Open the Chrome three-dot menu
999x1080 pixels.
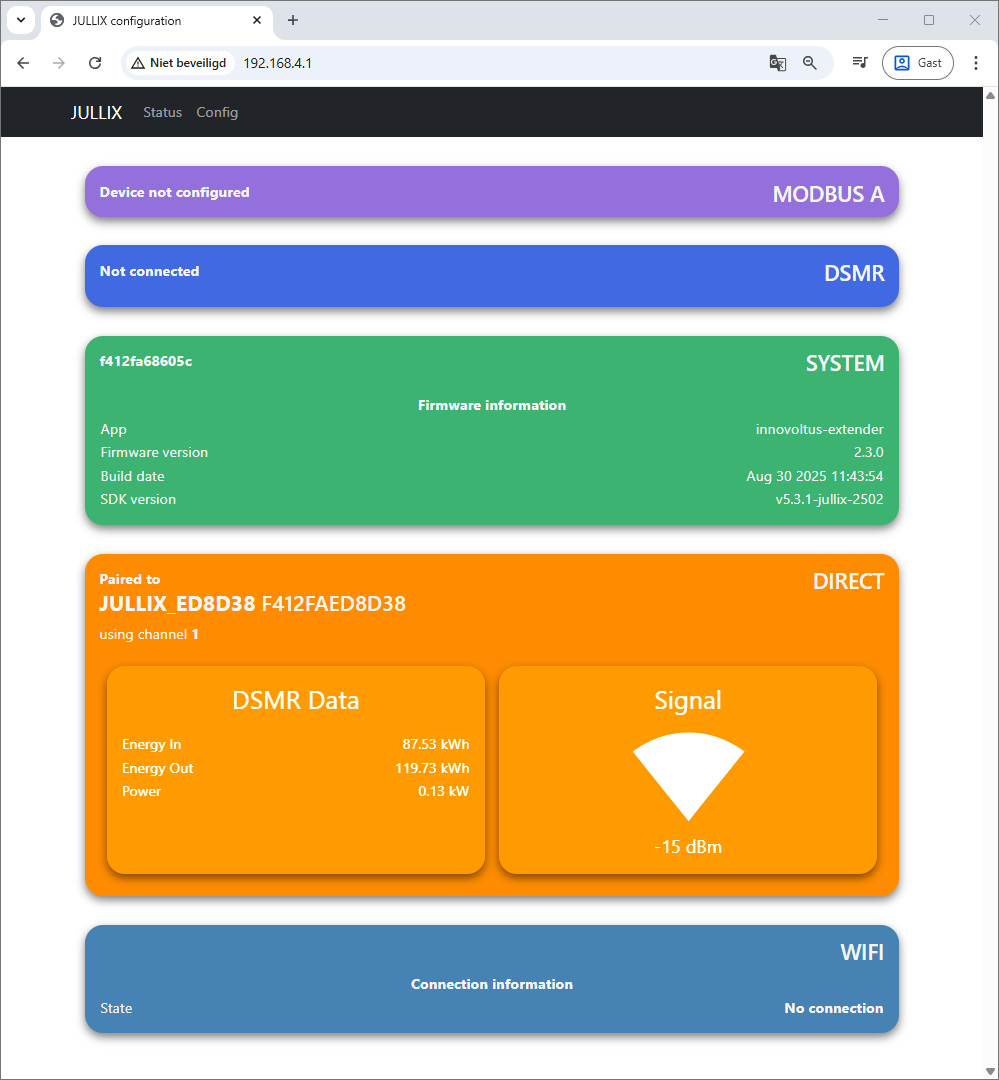[x=976, y=63]
